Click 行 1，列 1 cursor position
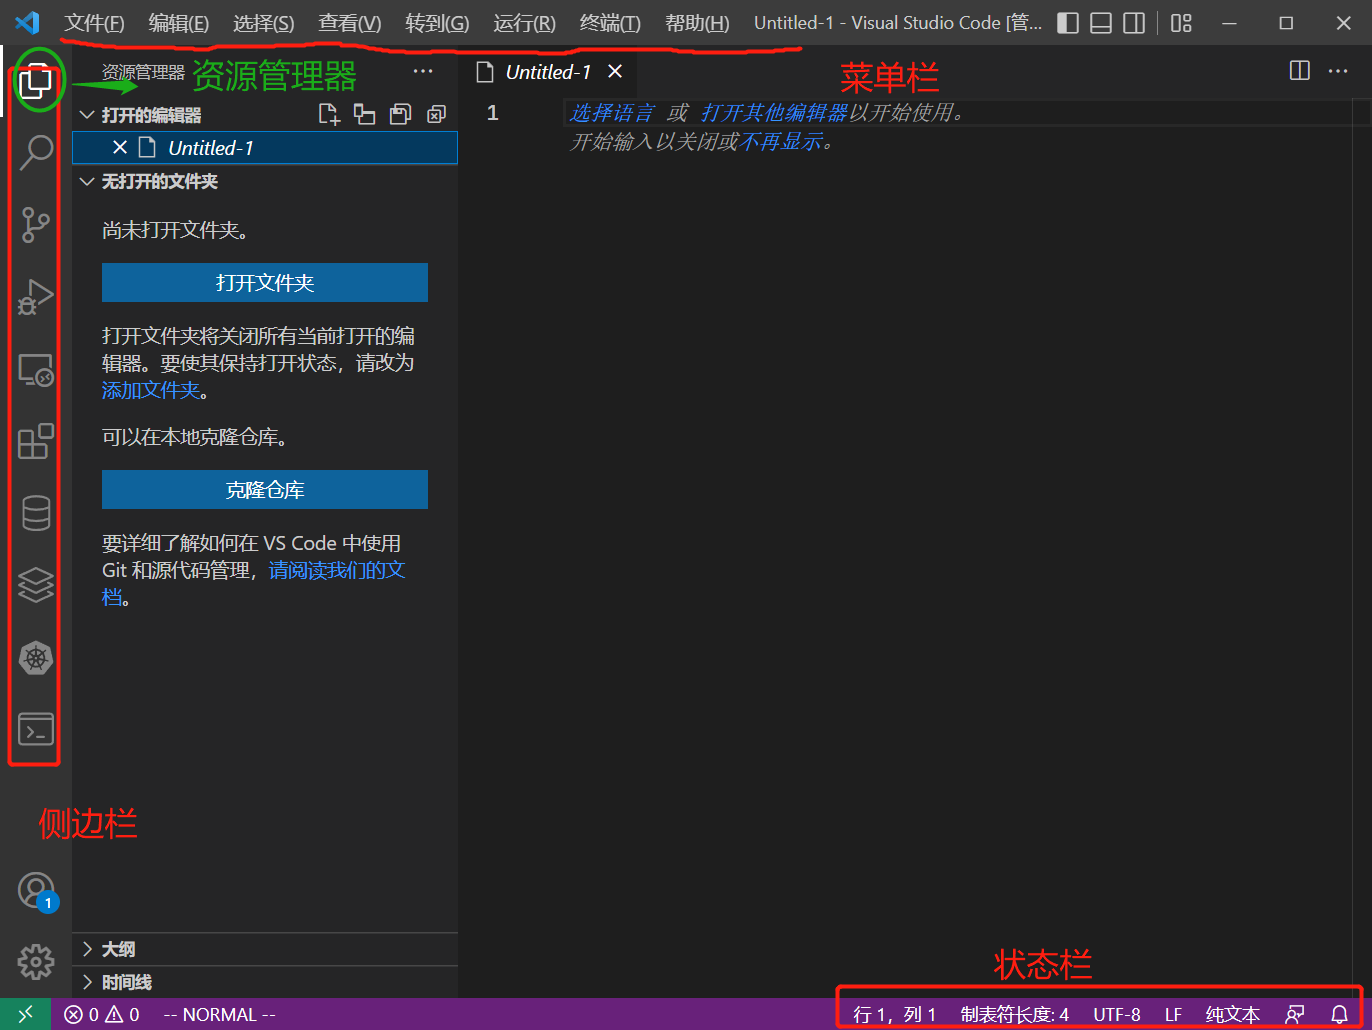The image size is (1372, 1030). (x=895, y=1014)
